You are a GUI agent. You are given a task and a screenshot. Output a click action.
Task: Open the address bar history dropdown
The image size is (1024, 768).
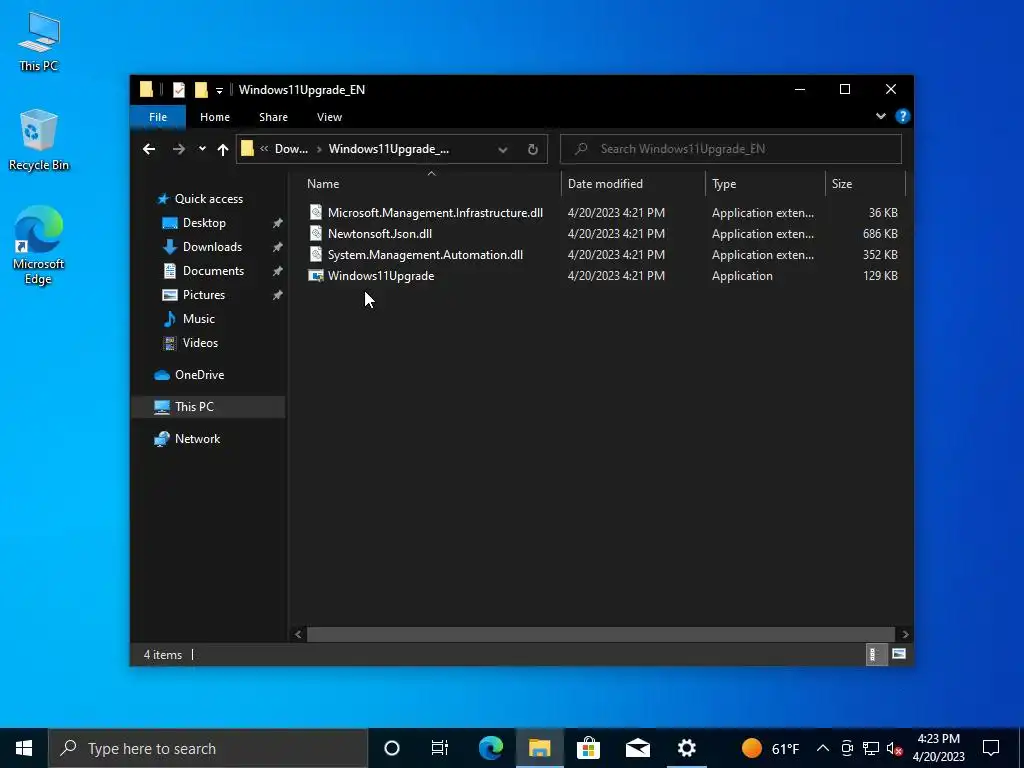pyautogui.click(x=503, y=150)
